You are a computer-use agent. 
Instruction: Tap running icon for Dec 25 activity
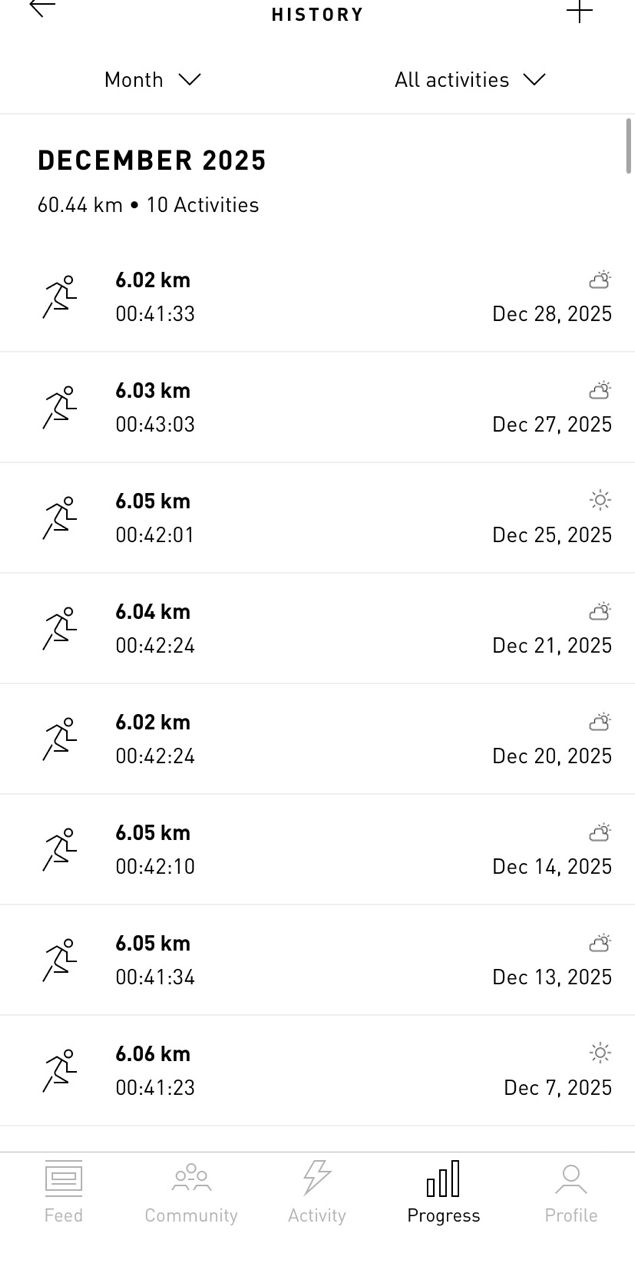coord(59,518)
